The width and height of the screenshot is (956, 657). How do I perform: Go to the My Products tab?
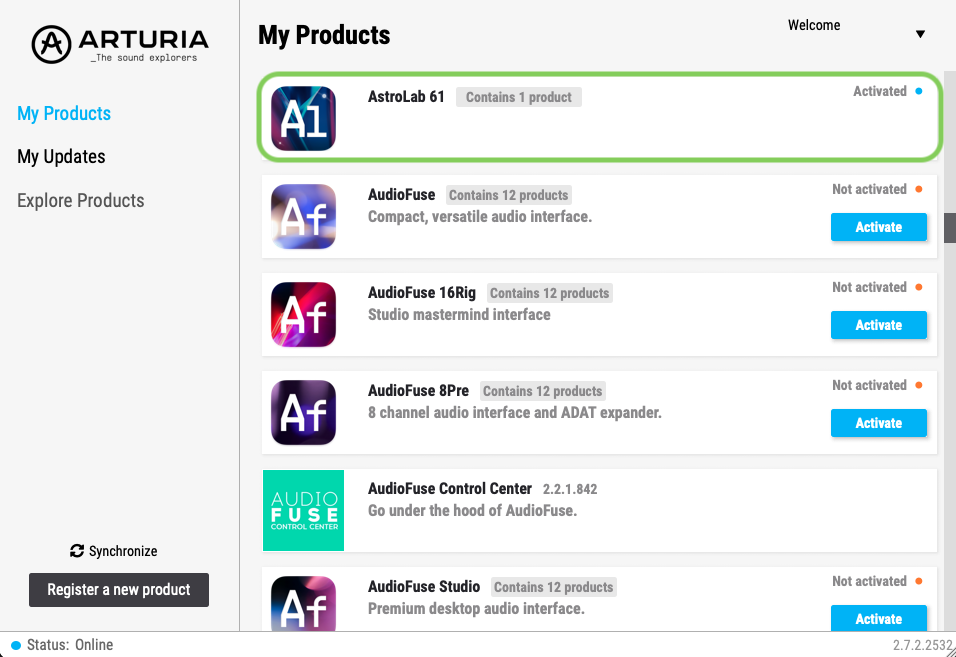(64, 114)
